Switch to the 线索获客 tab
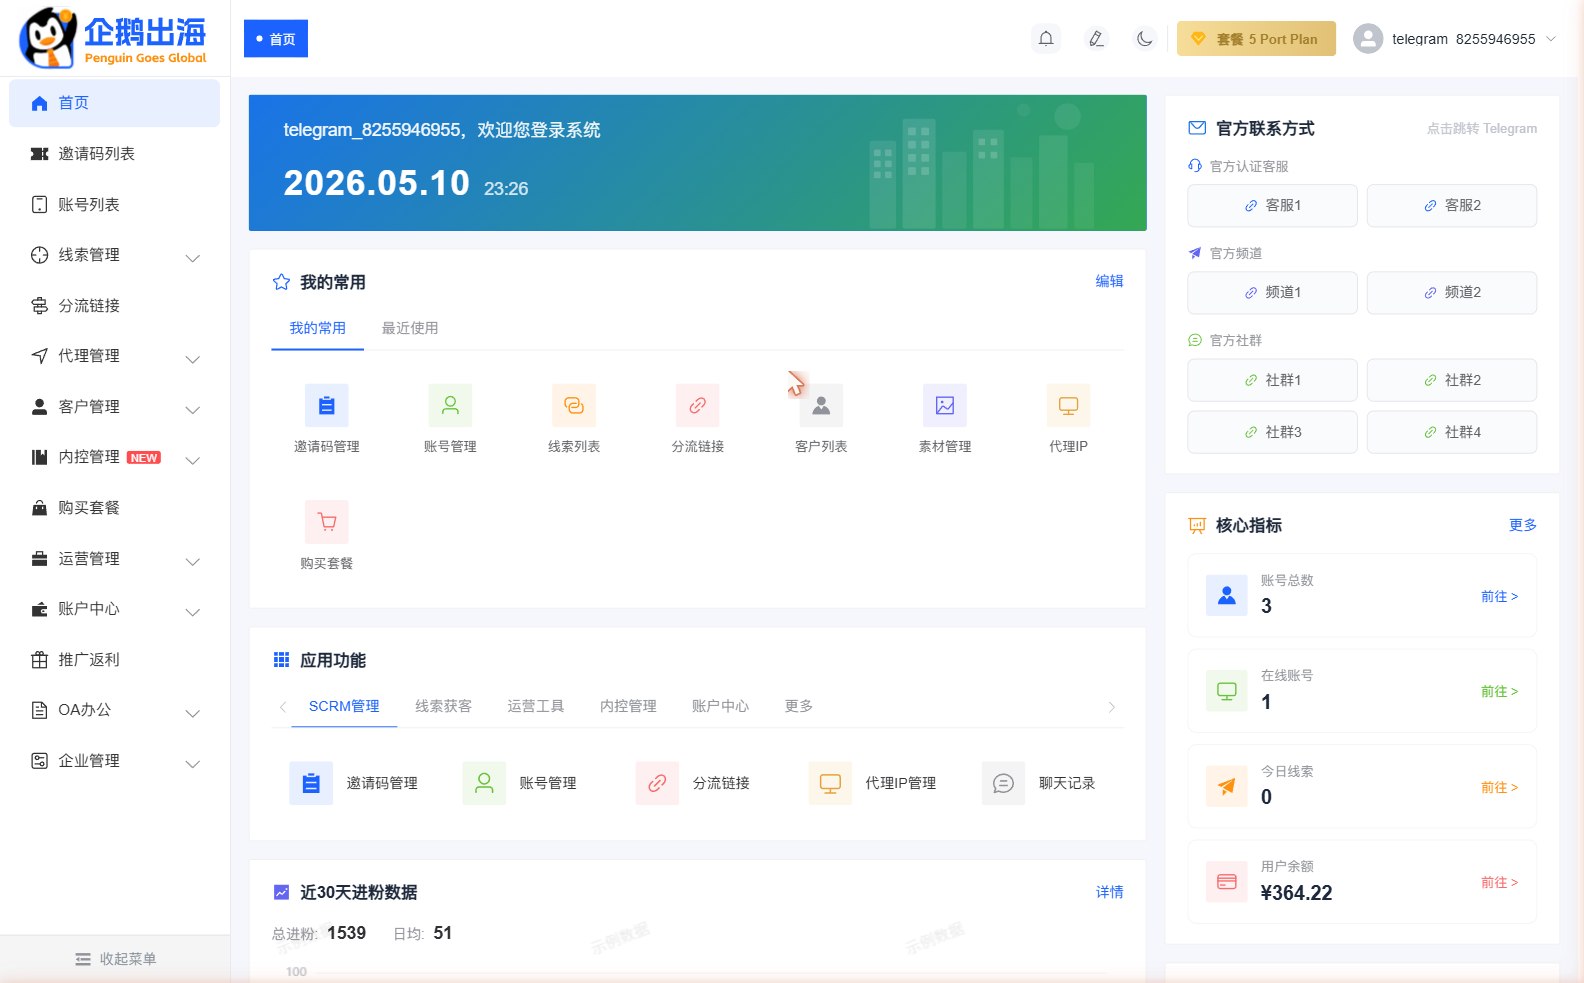1584x983 pixels. 443,706
